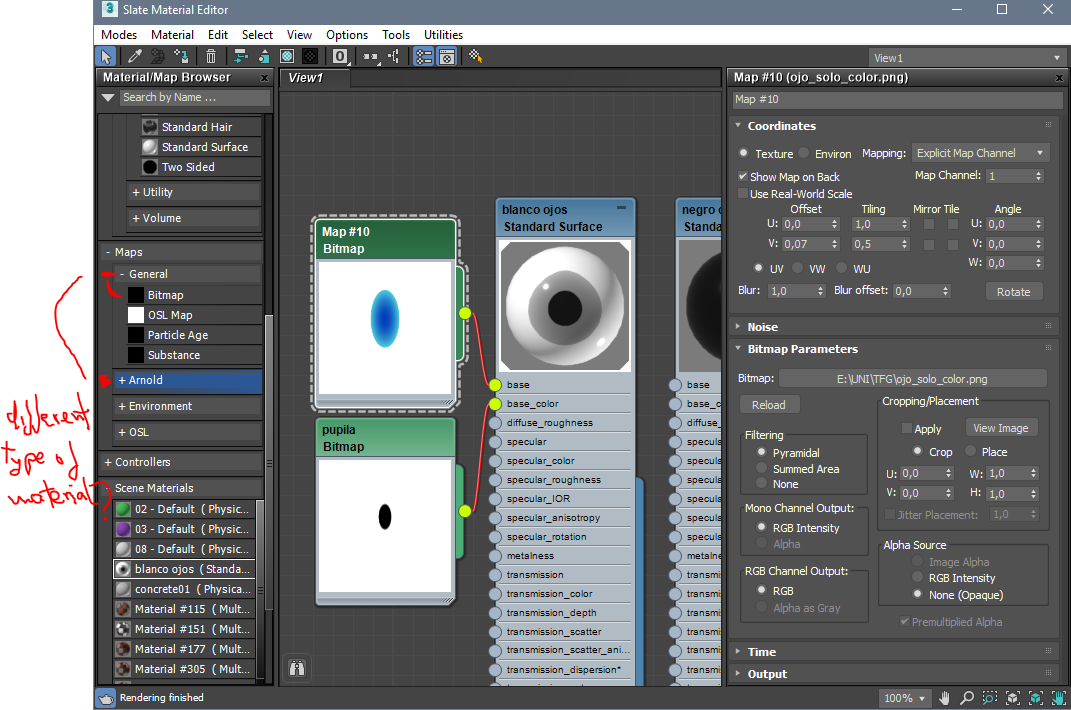Image resolution: width=1071 pixels, height=710 pixels.
Task: Open the Material menu
Action: point(172,35)
